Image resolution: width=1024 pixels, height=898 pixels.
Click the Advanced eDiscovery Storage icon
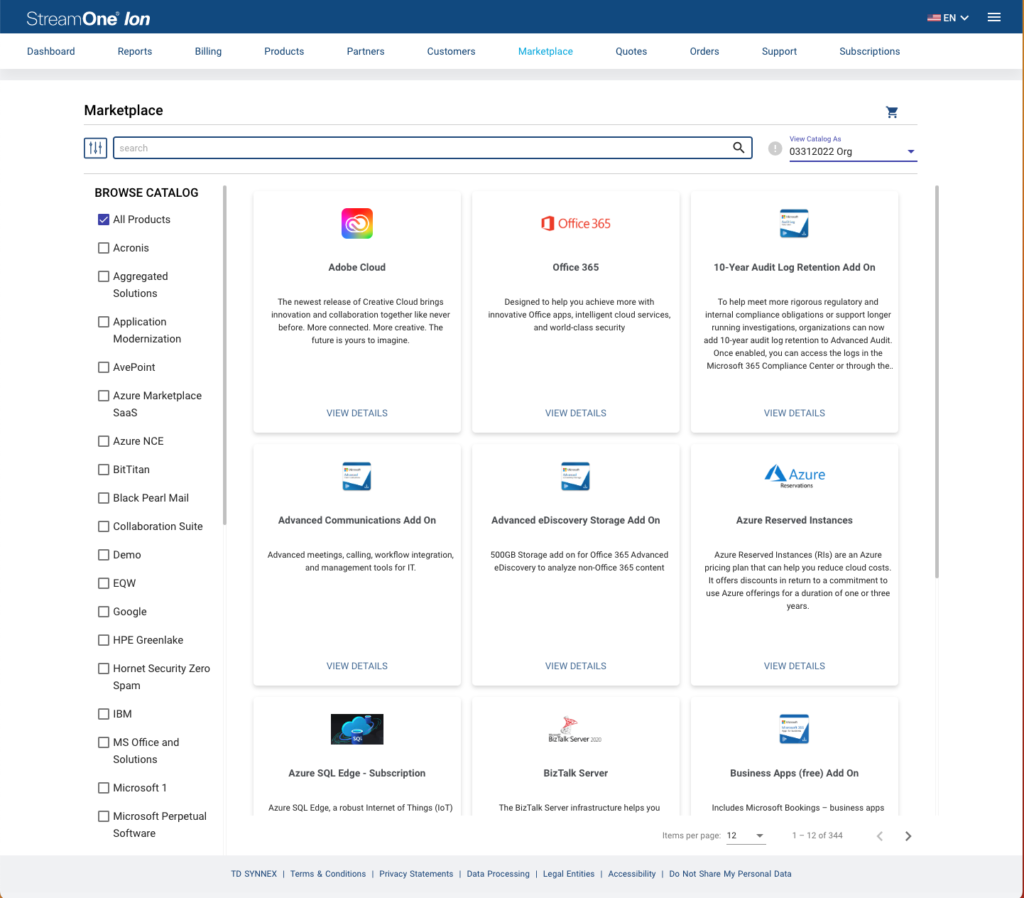tap(575, 476)
